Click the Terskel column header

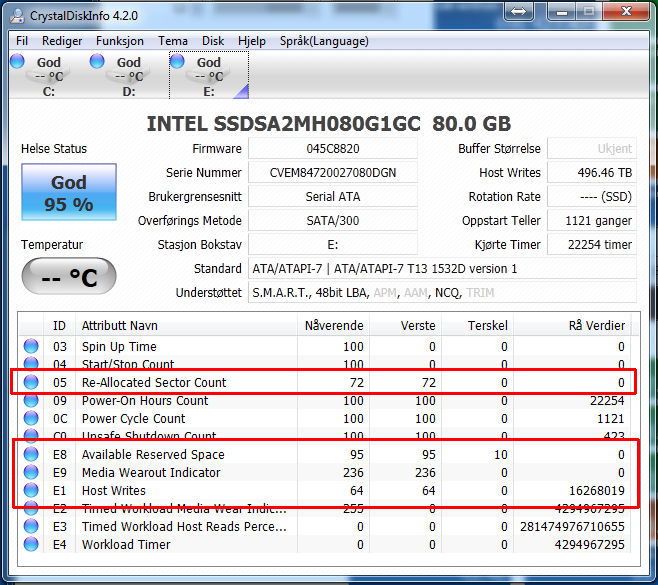[478, 325]
